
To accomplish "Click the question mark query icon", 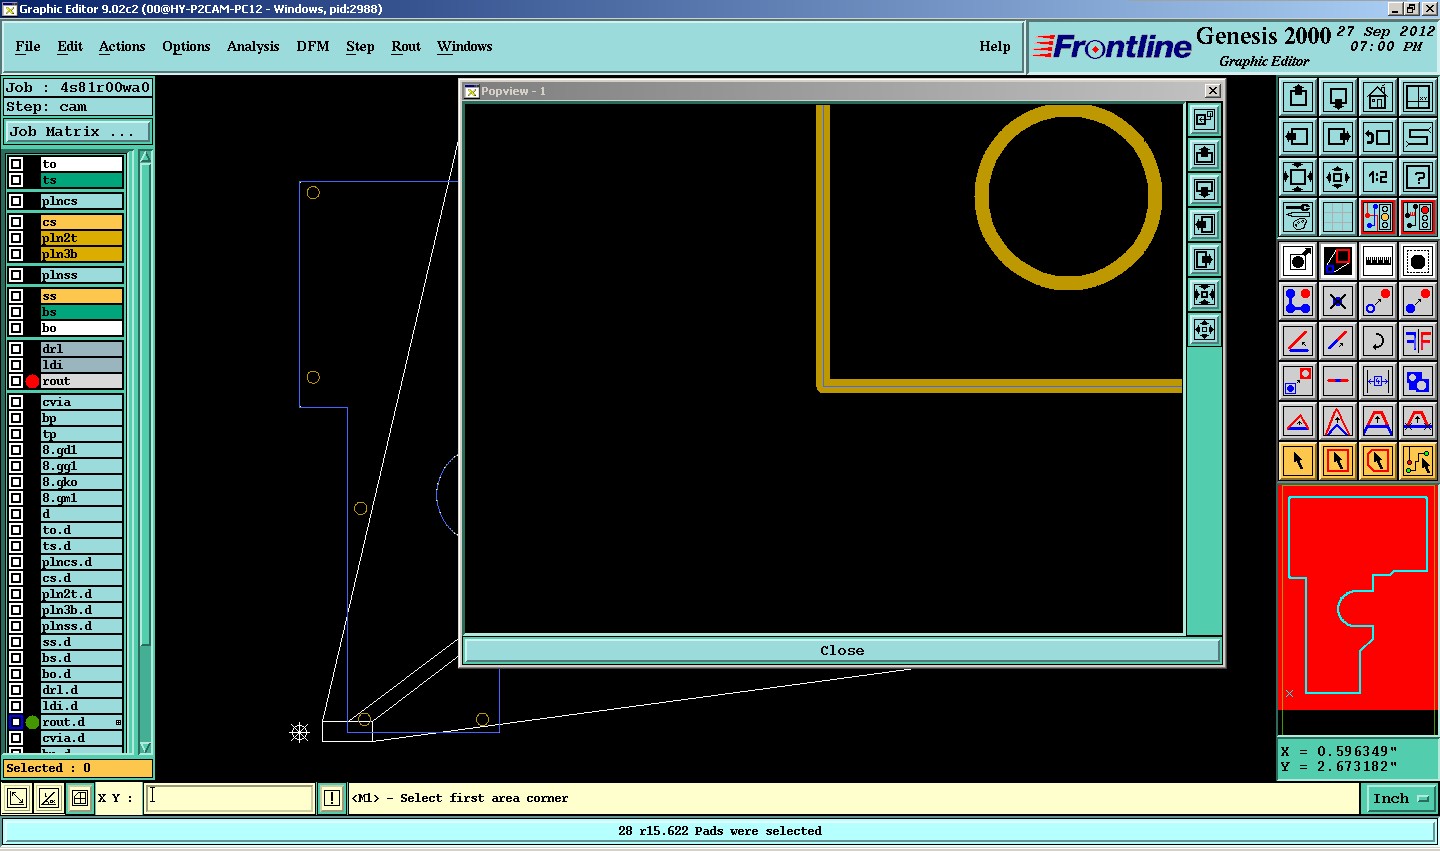I will (x=1418, y=177).
